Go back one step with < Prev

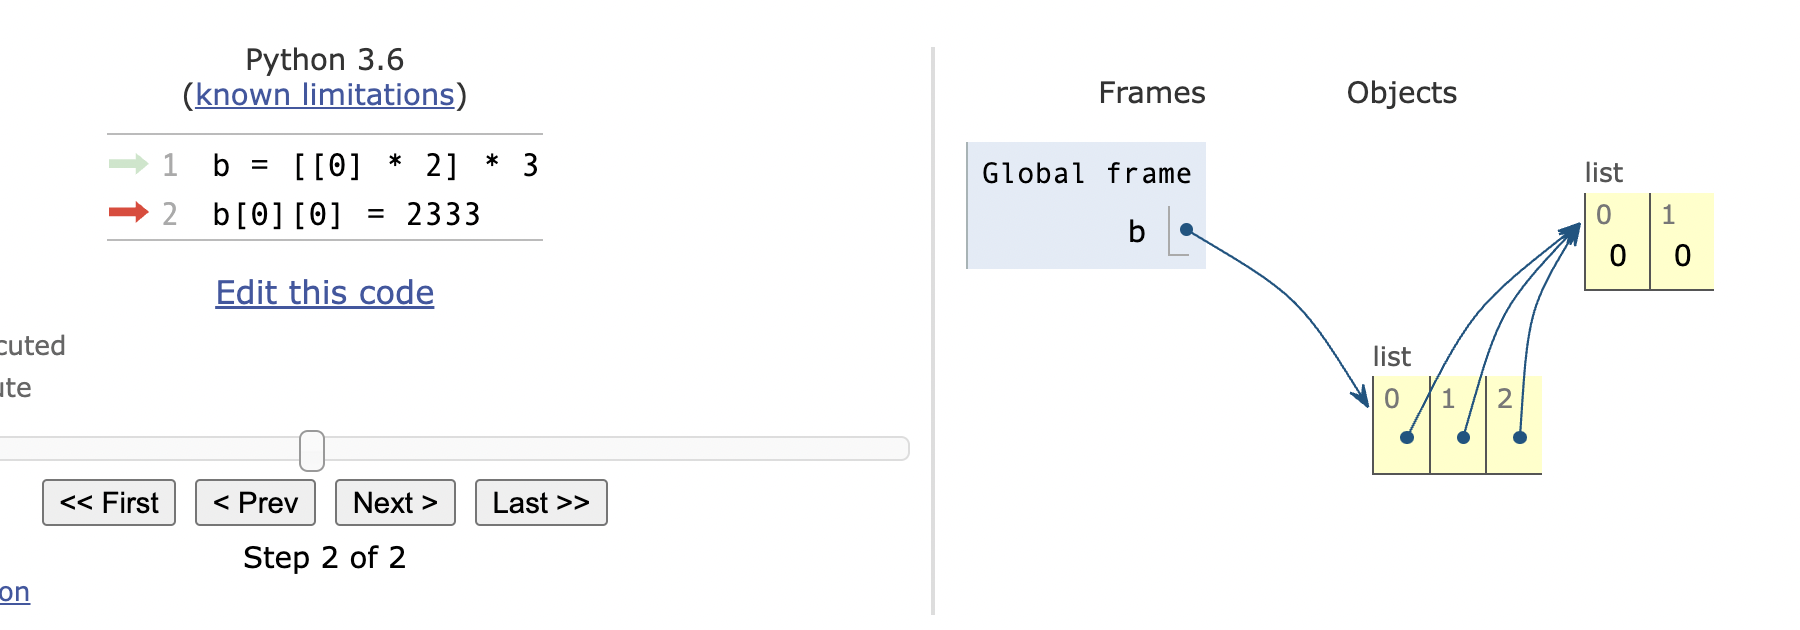tap(255, 502)
